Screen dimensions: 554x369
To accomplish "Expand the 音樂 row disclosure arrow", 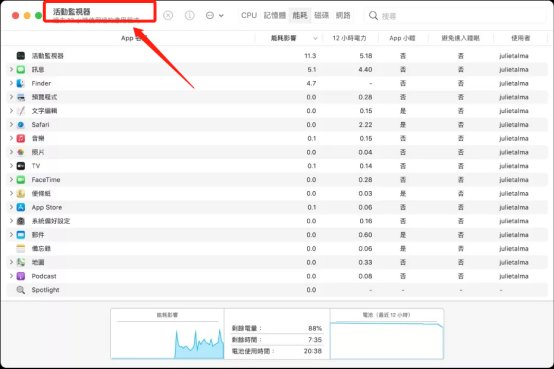I will click(11, 138).
